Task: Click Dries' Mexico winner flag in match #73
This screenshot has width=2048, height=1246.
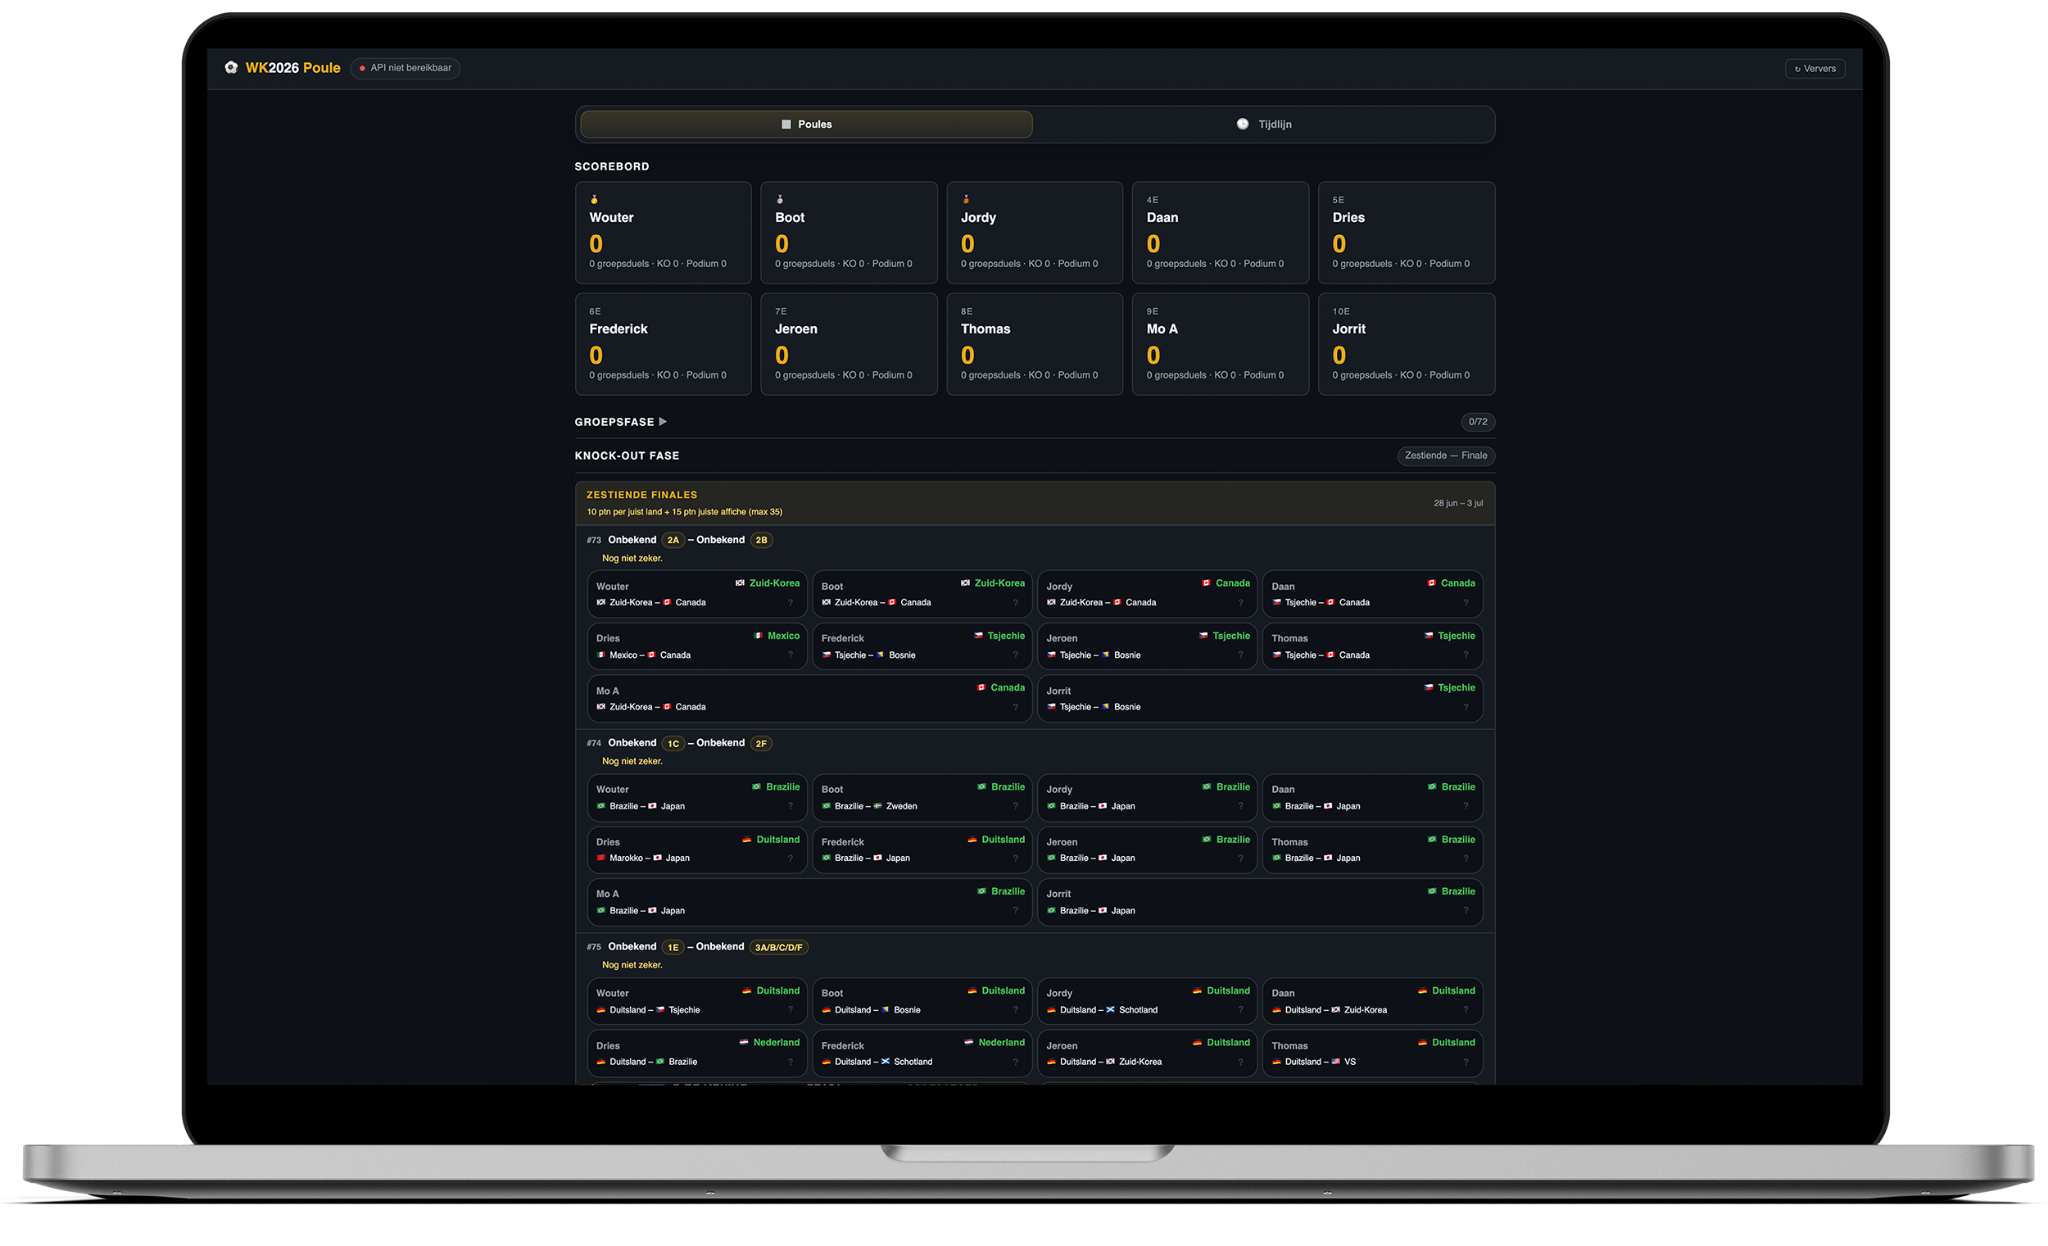Action: tap(758, 636)
